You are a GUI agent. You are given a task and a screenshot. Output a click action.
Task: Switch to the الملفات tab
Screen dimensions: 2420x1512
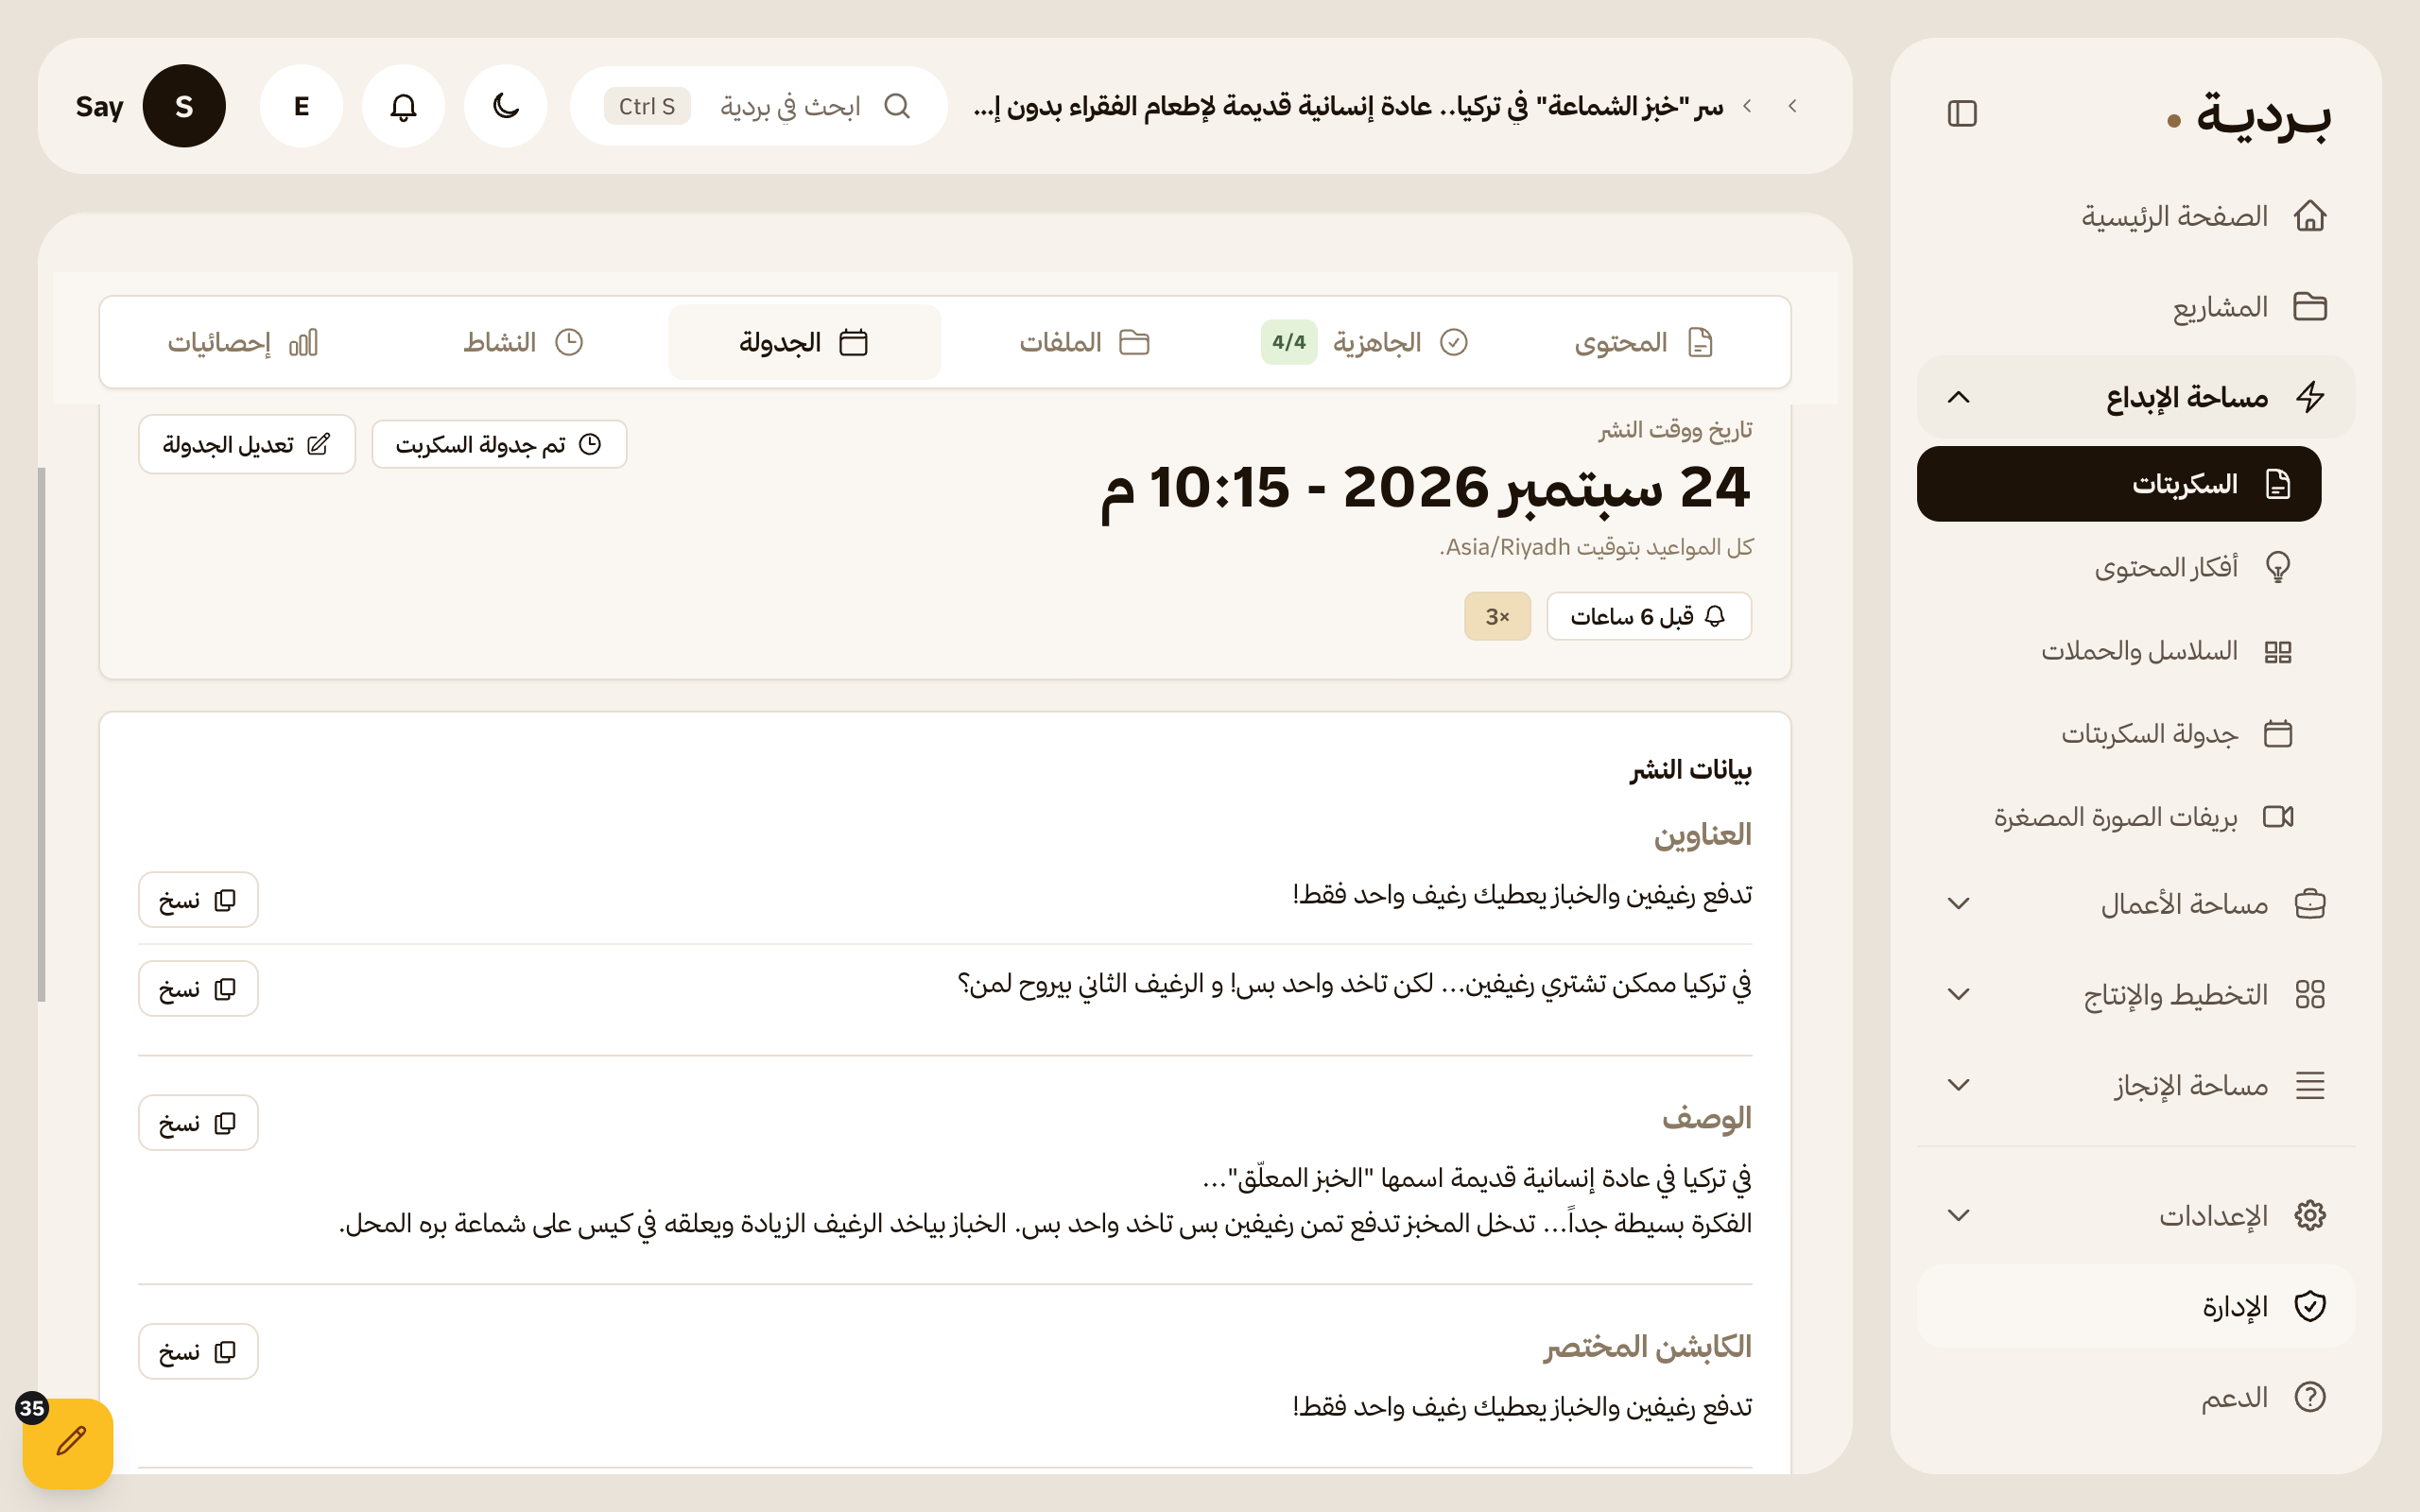(1084, 342)
